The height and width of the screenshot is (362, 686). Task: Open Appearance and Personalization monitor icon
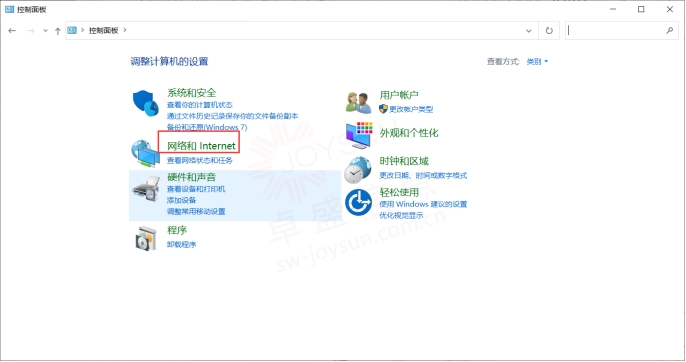coord(359,135)
